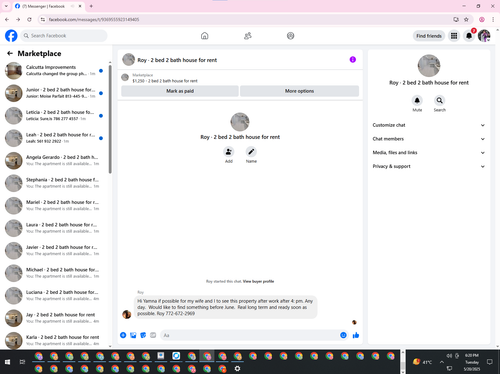500x374 pixels.
Task: Open Jay's 2 bed 2 bath conversation
Action: pos(55,318)
